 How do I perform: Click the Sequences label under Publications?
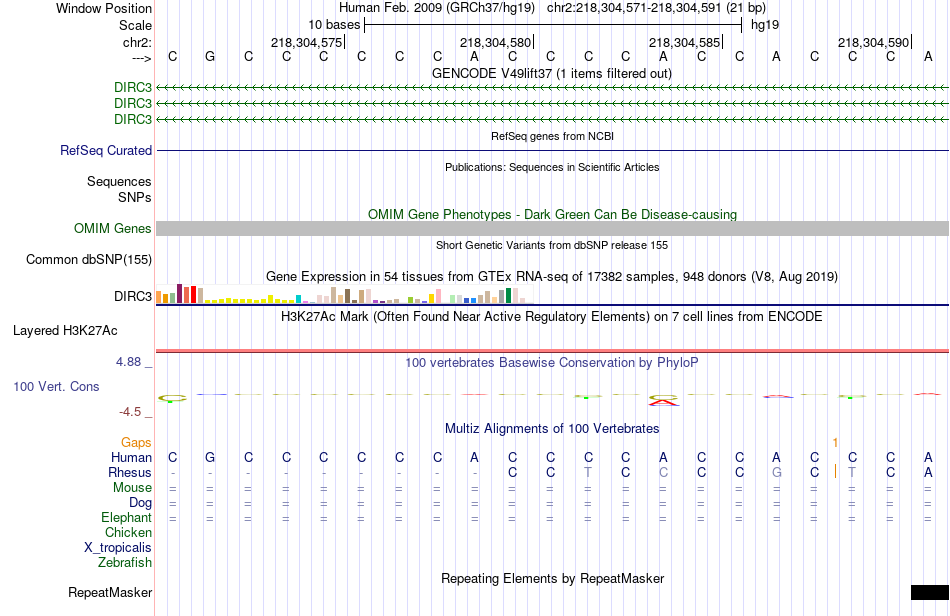[119, 181]
